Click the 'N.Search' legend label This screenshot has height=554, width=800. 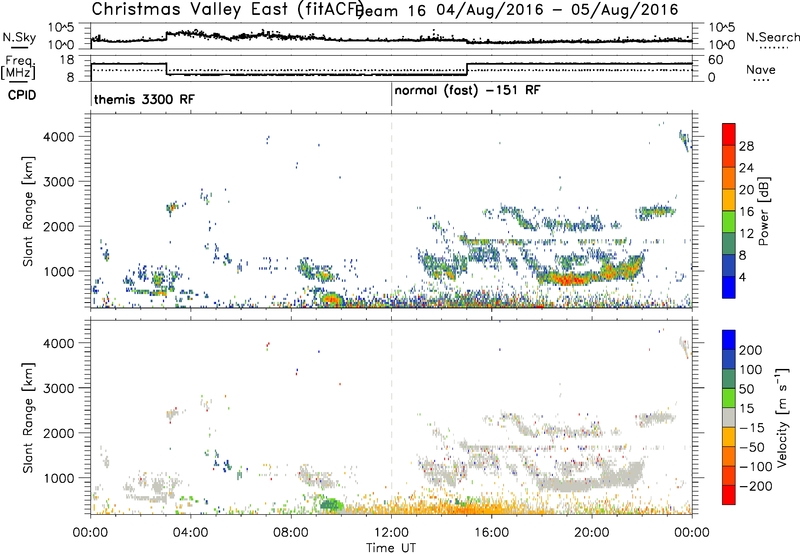tap(772, 37)
